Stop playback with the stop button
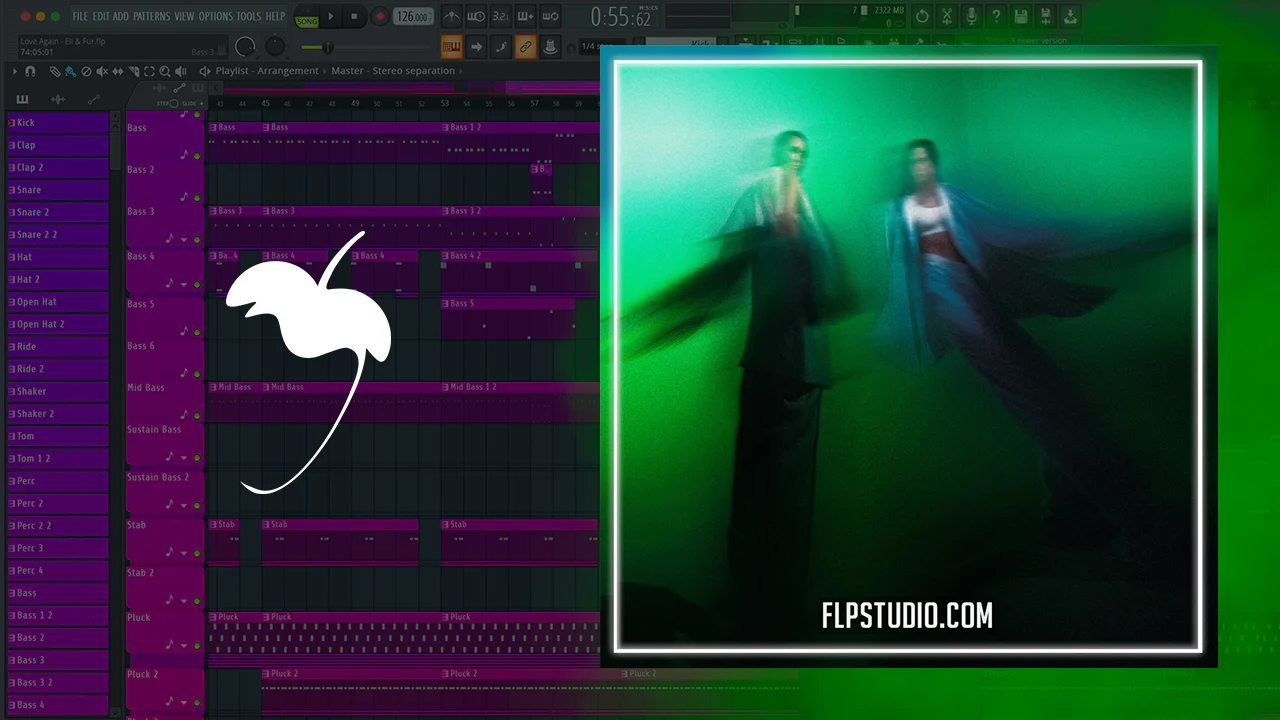 pyautogui.click(x=354, y=16)
